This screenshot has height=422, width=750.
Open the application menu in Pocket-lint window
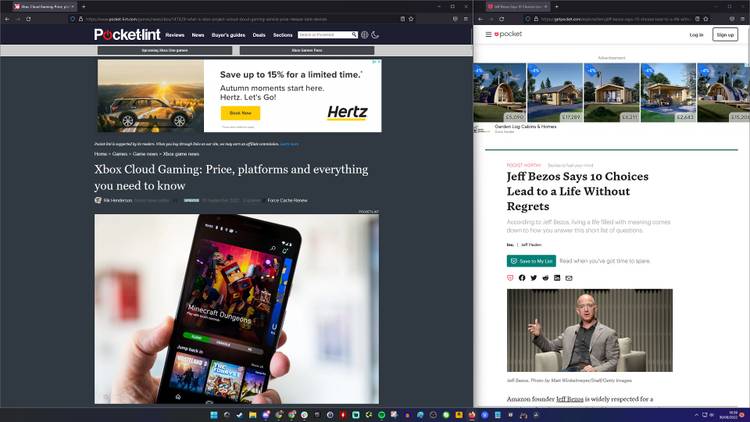(x=465, y=19)
